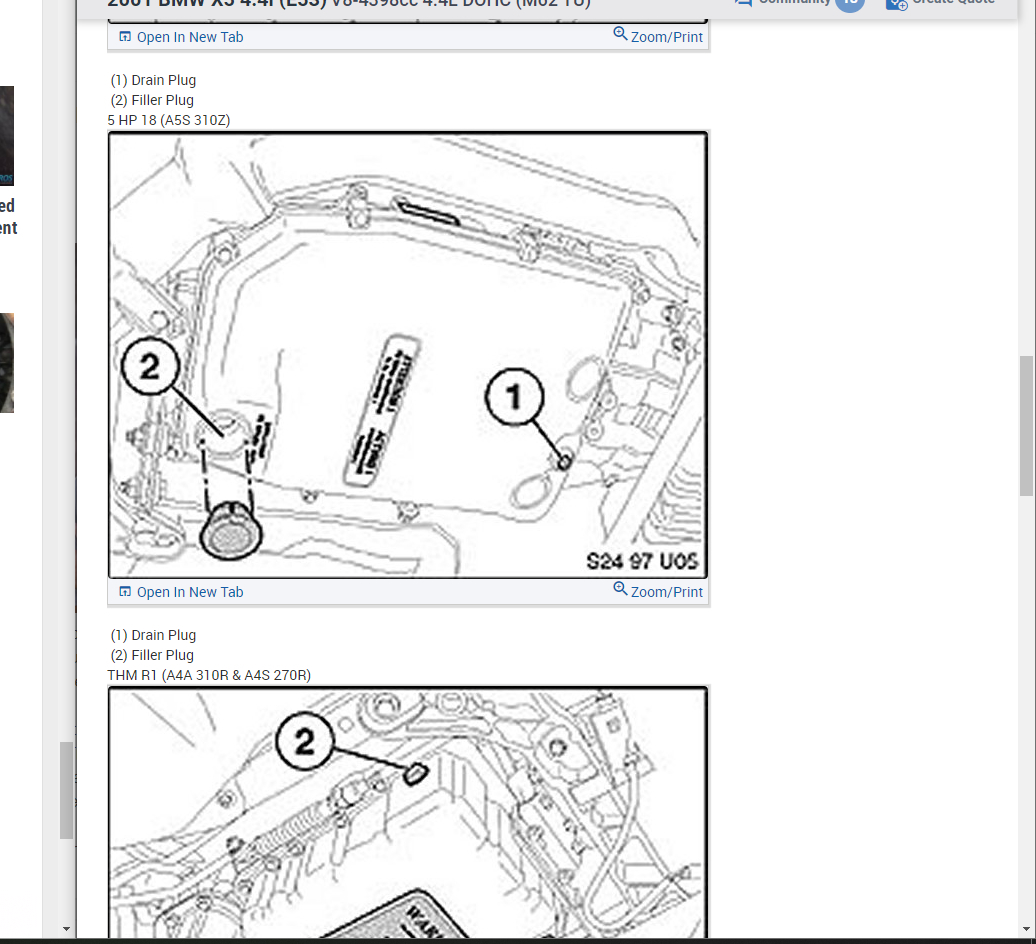
Task: Click Zoom/Print below the 5 HP 18 diagram
Action: (658, 591)
